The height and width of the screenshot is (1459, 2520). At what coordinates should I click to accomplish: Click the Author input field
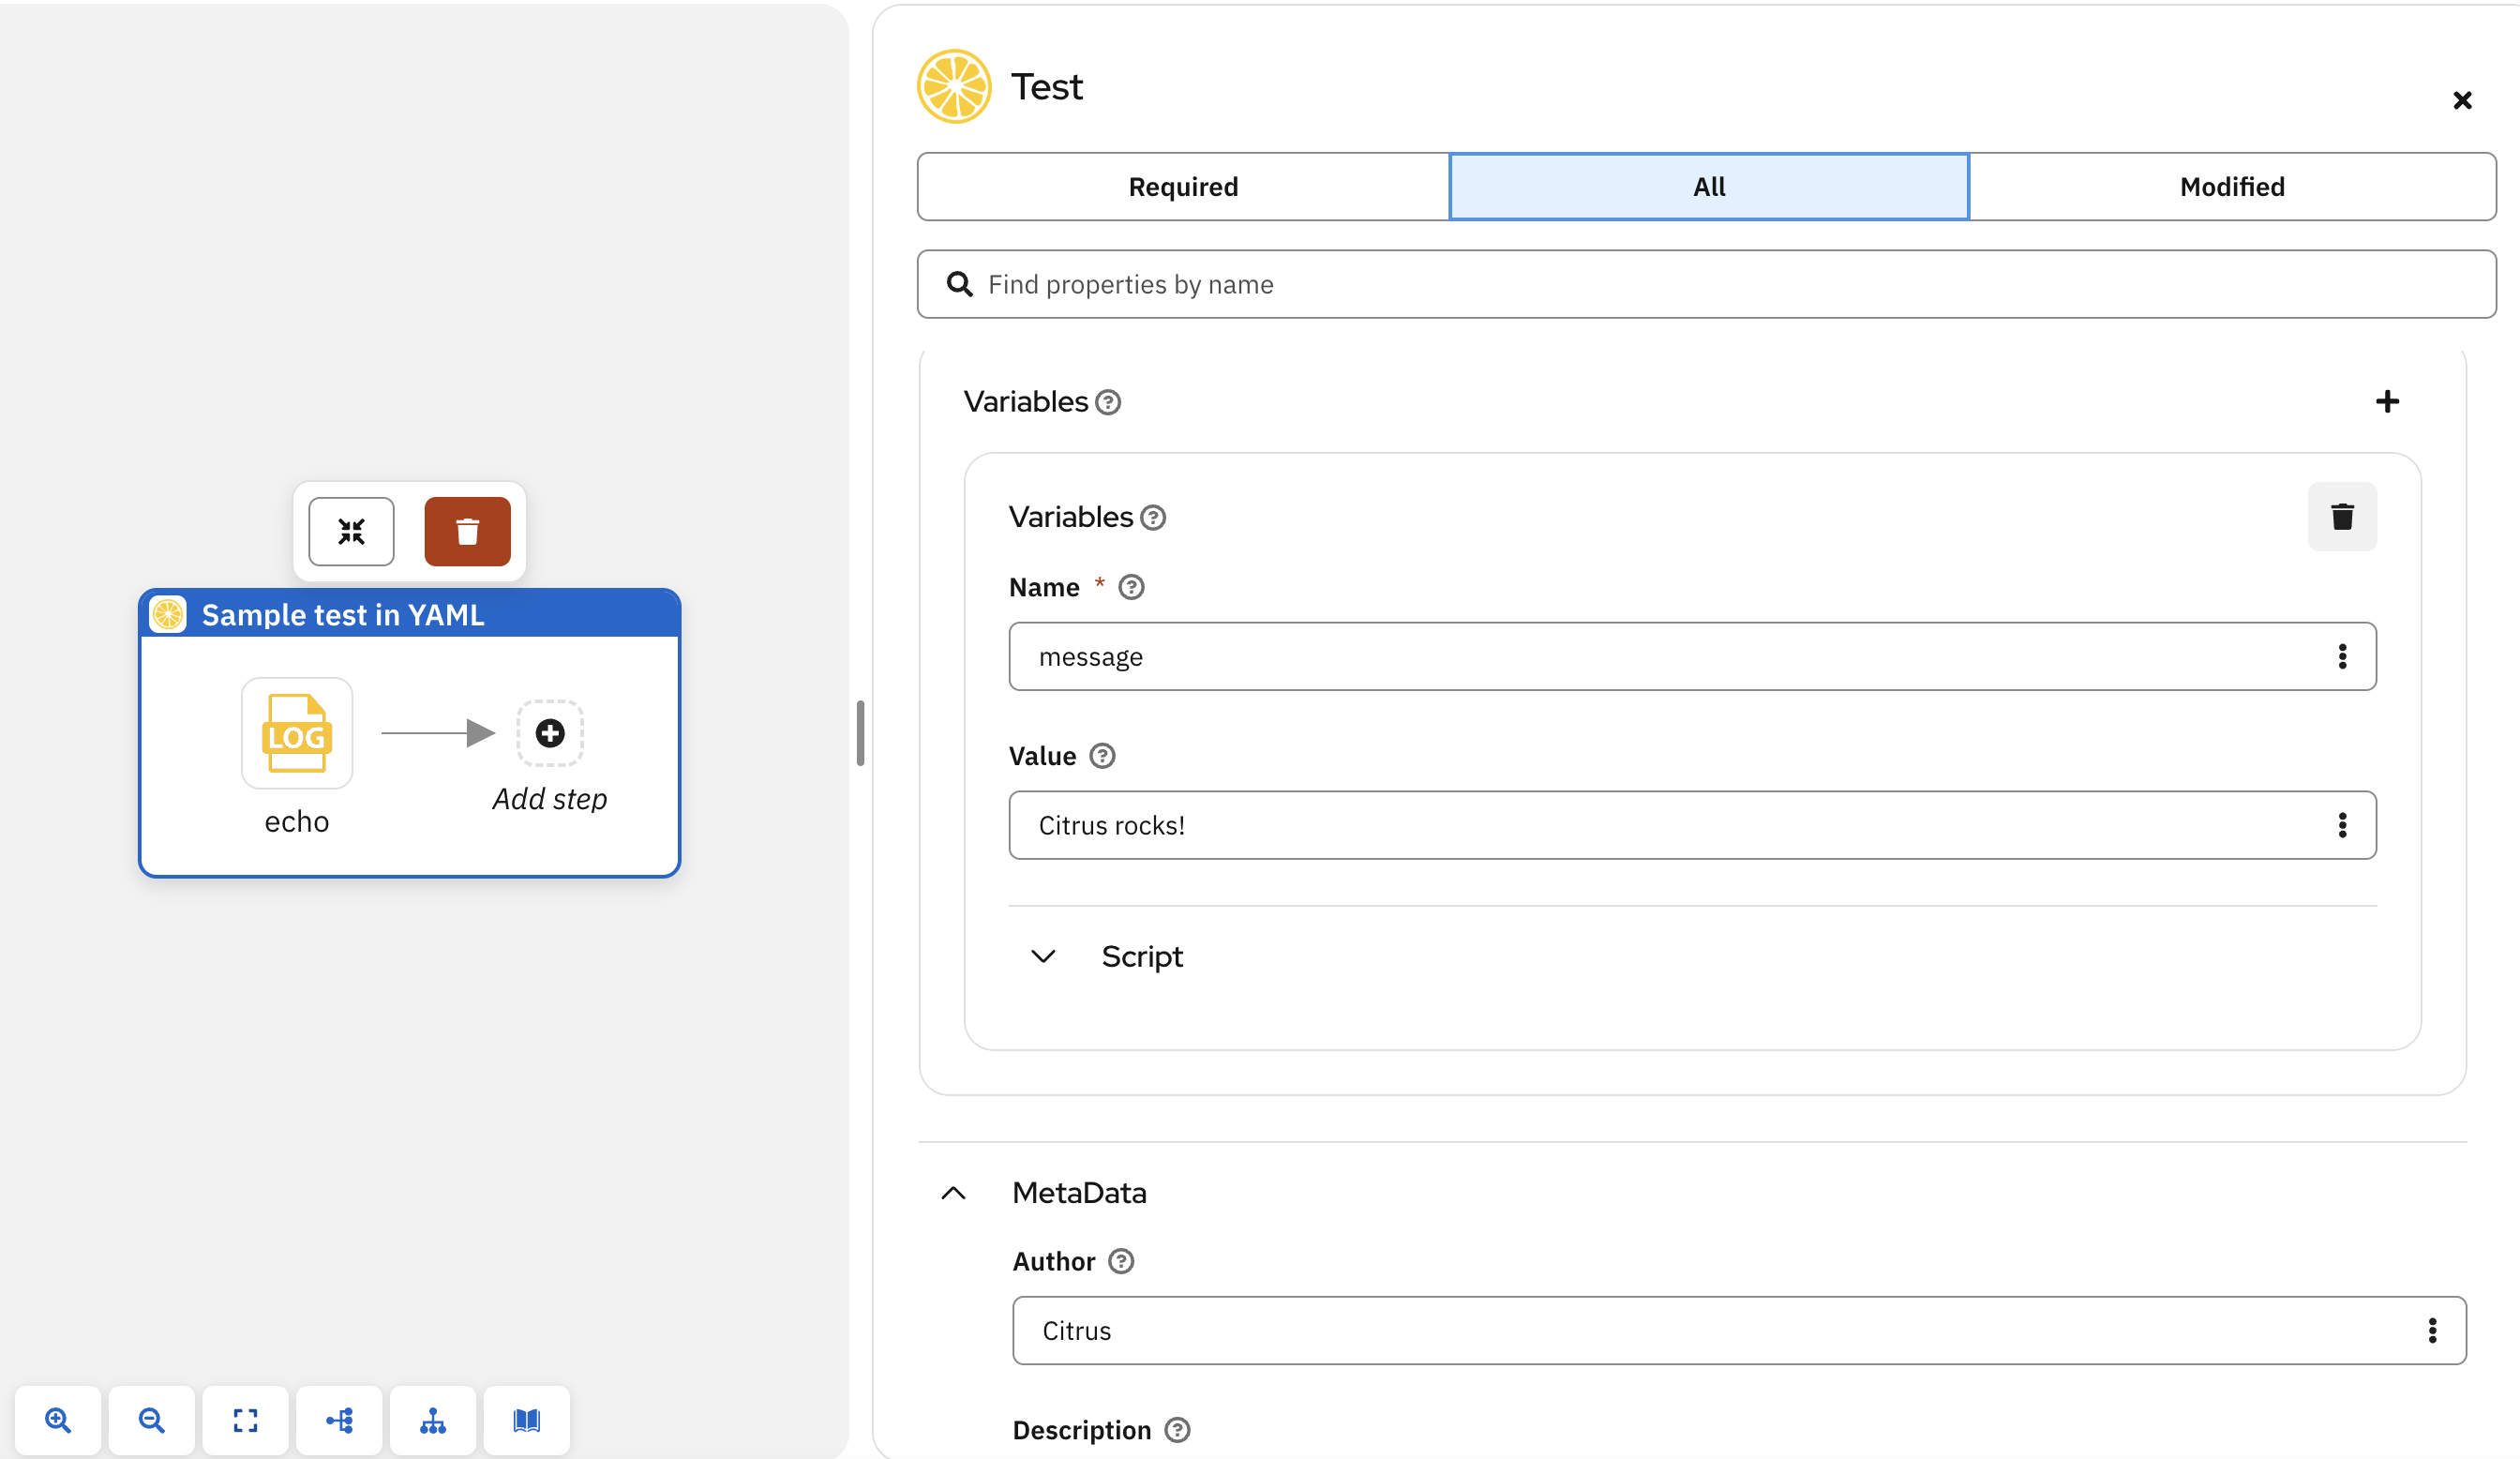pyautogui.click(x=1739, y=1330)
